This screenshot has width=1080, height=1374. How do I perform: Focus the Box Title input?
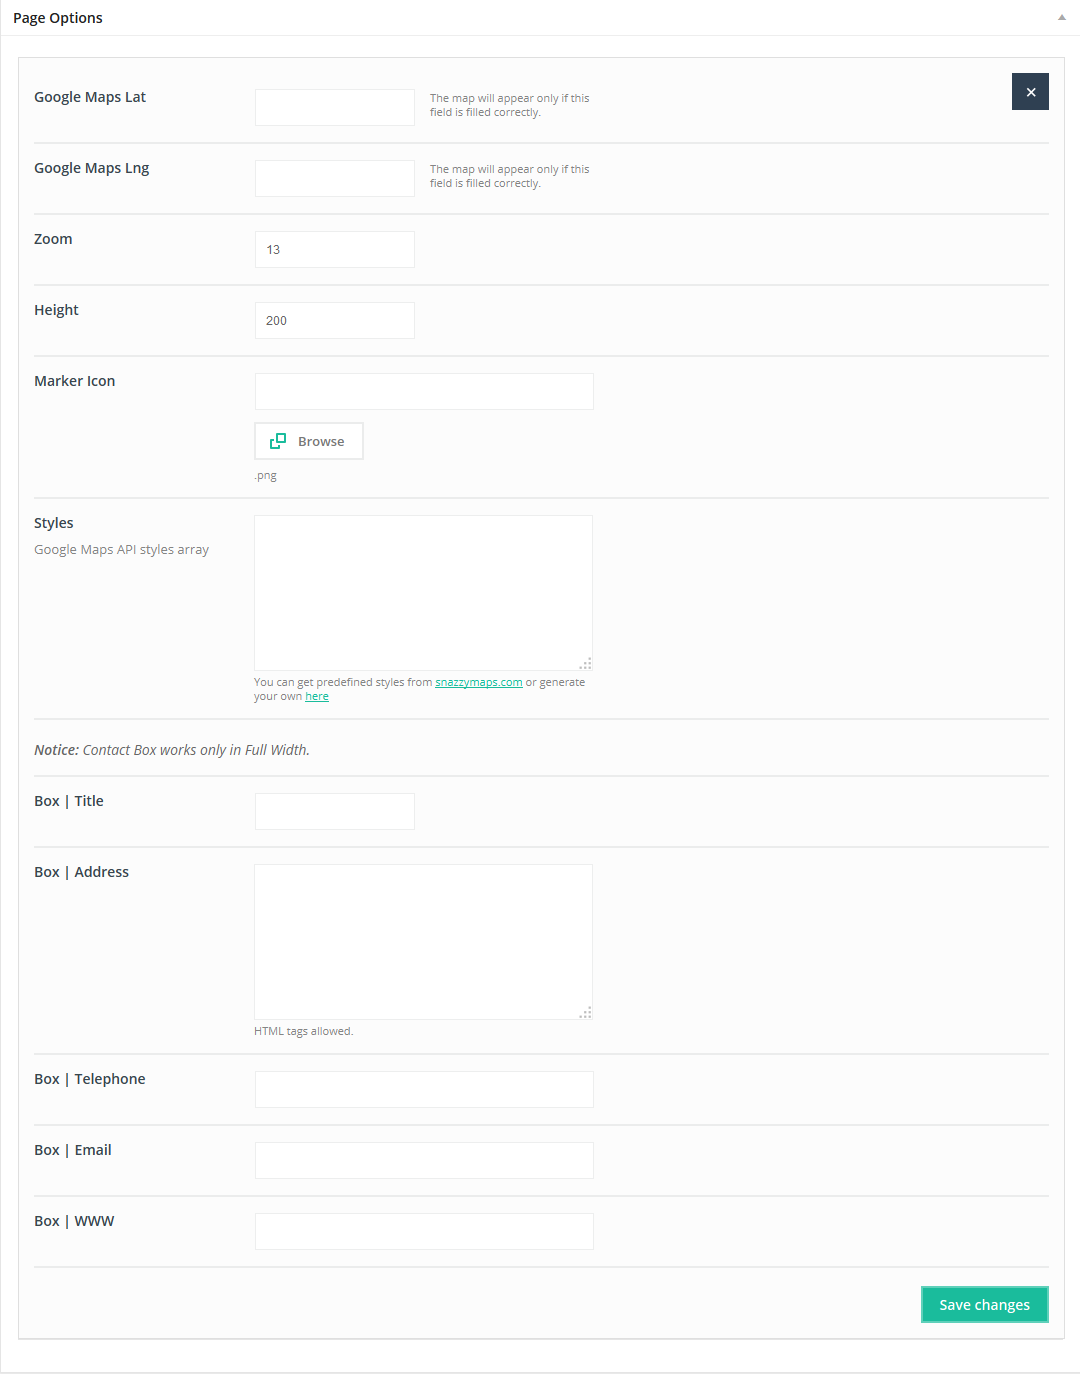pos(335,811)
